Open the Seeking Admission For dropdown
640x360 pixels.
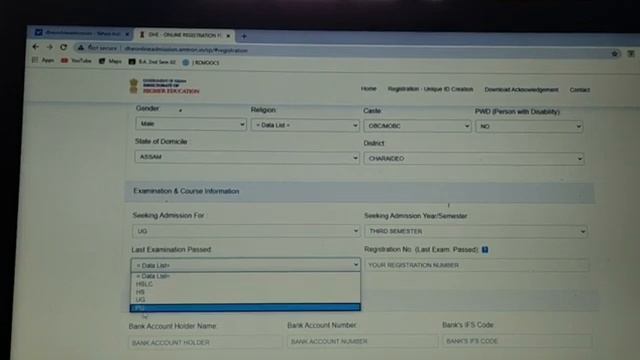pyautogui.click(x=246, y=231)
